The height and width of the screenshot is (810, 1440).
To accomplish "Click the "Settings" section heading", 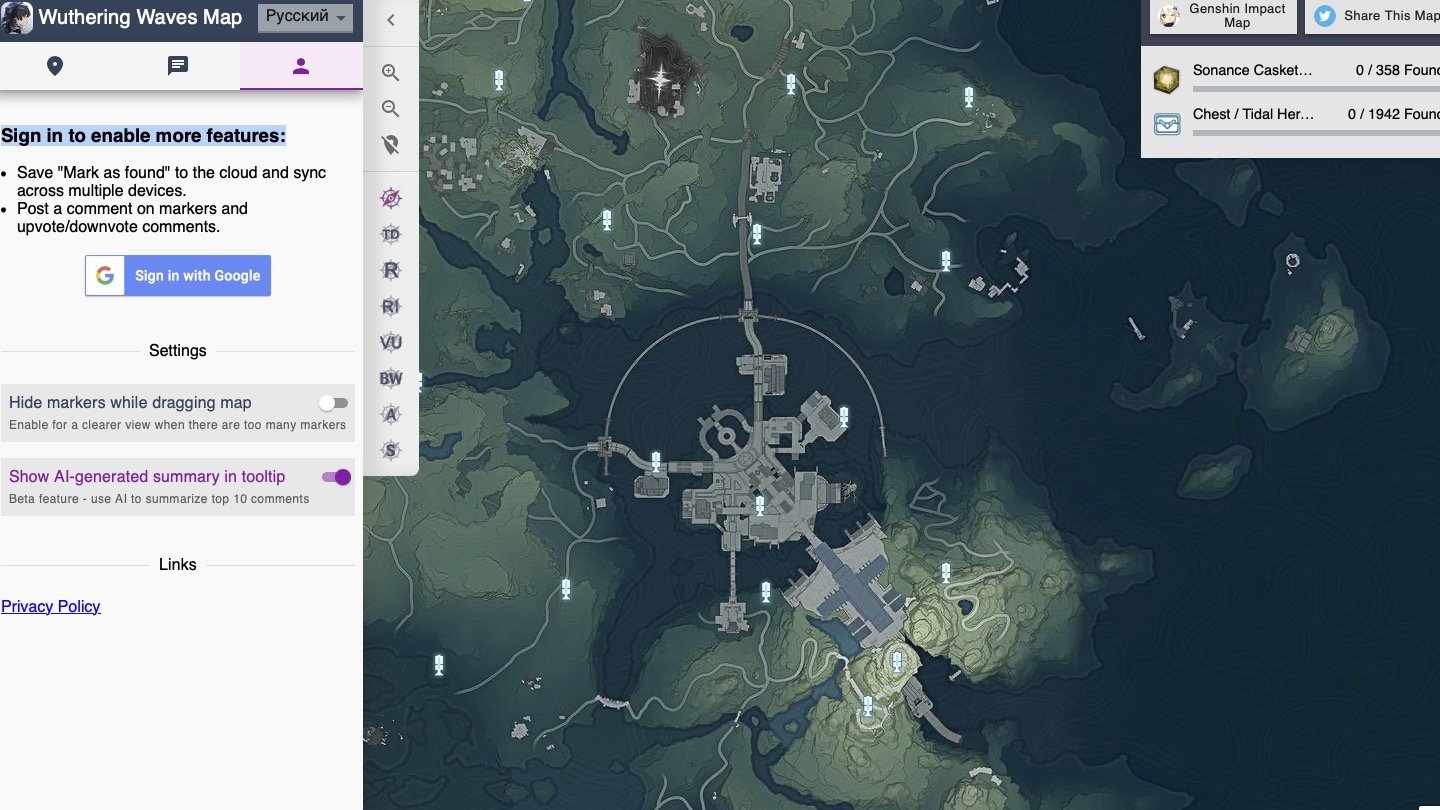I will click(x=178, y=351).
